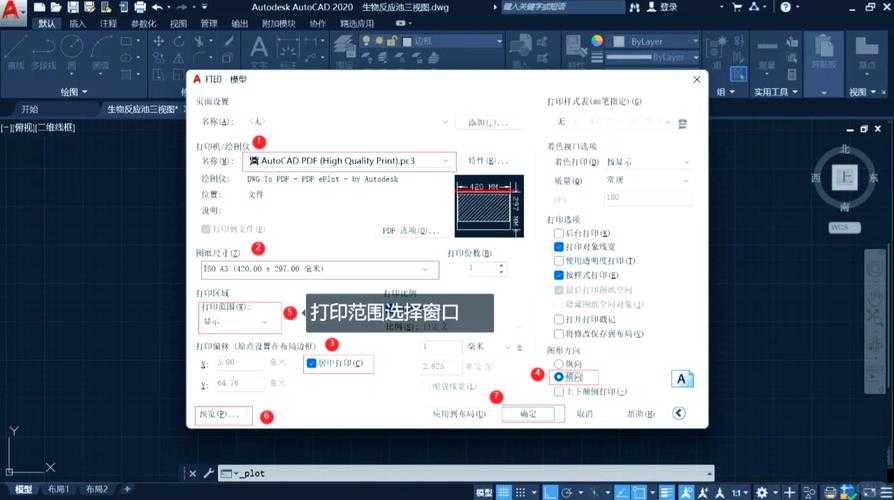Expand the Draw panel in ribbon
The height and width of the screenshot is (500, 894).
tap(74, 92)
